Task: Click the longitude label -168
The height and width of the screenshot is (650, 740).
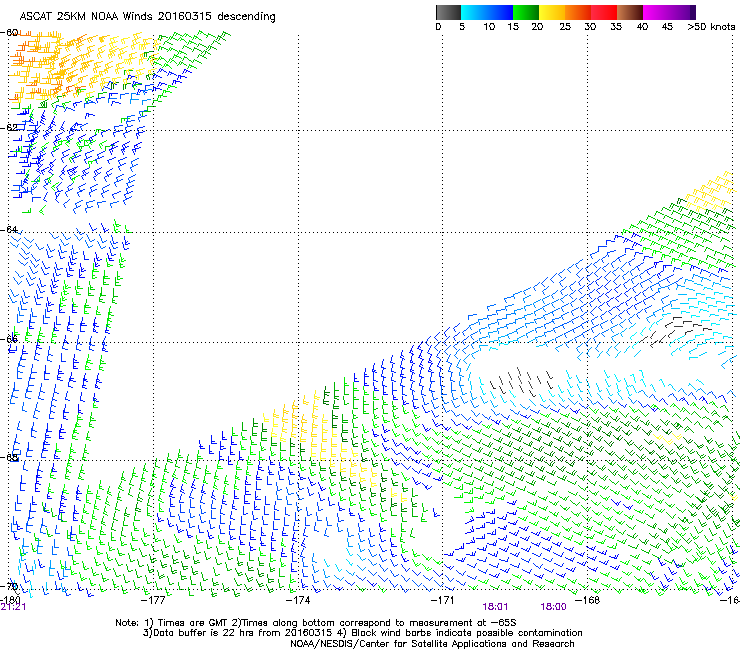Action: (x=588, y=600)
